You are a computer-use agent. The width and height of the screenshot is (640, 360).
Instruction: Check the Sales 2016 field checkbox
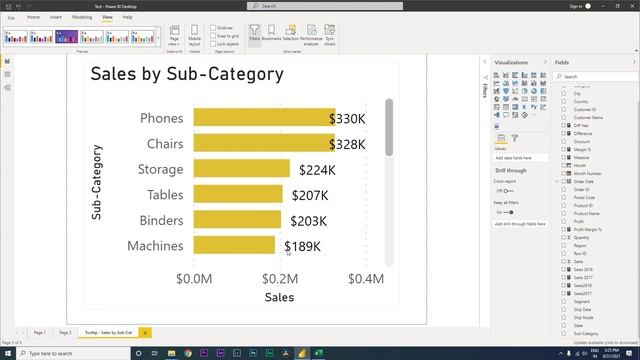pyautogui.click(x=564, y=269)
